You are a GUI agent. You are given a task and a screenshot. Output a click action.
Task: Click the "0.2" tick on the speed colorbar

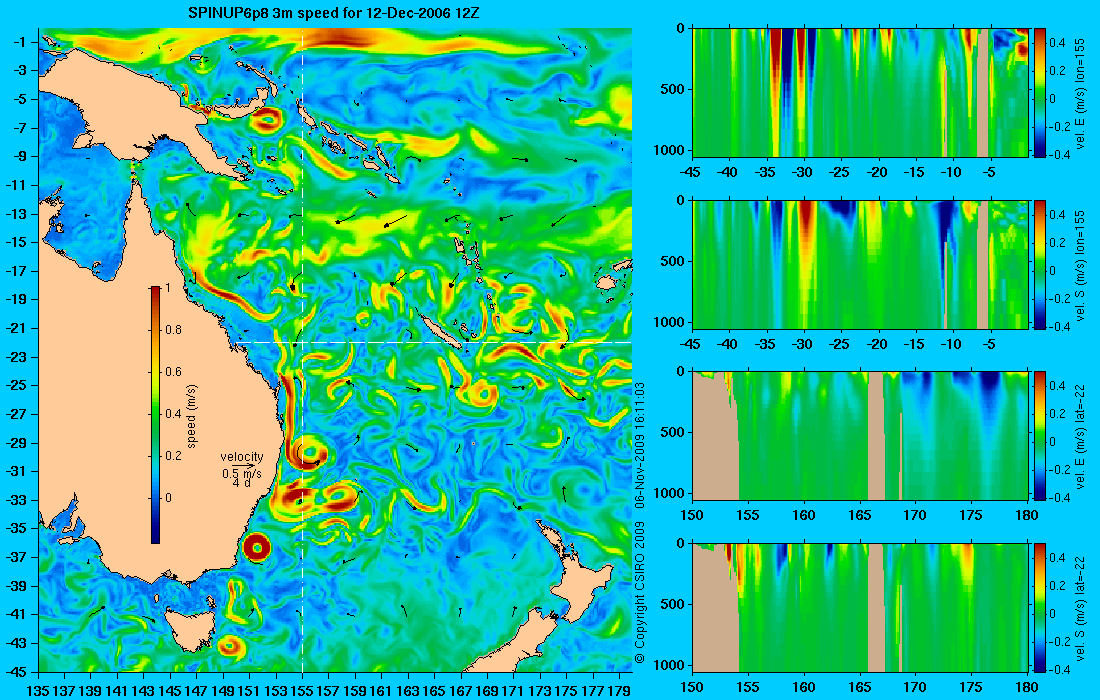(173, 456)
